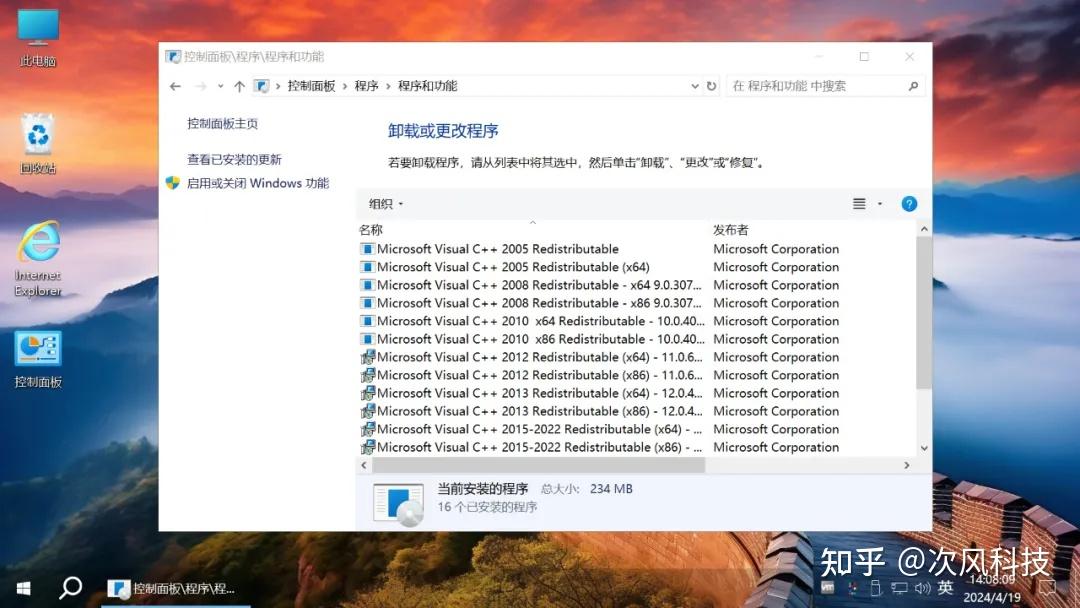Image resolution: width=1080 pixels, height=608 pixels.
Task: Open Help via the blue question mark
Action: (908, 203)
